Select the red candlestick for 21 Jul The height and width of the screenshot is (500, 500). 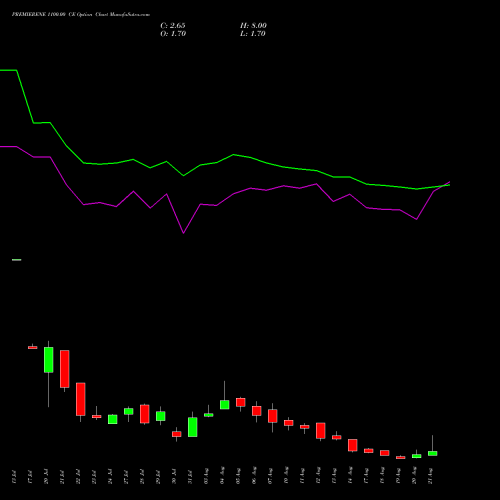point(65,369)
